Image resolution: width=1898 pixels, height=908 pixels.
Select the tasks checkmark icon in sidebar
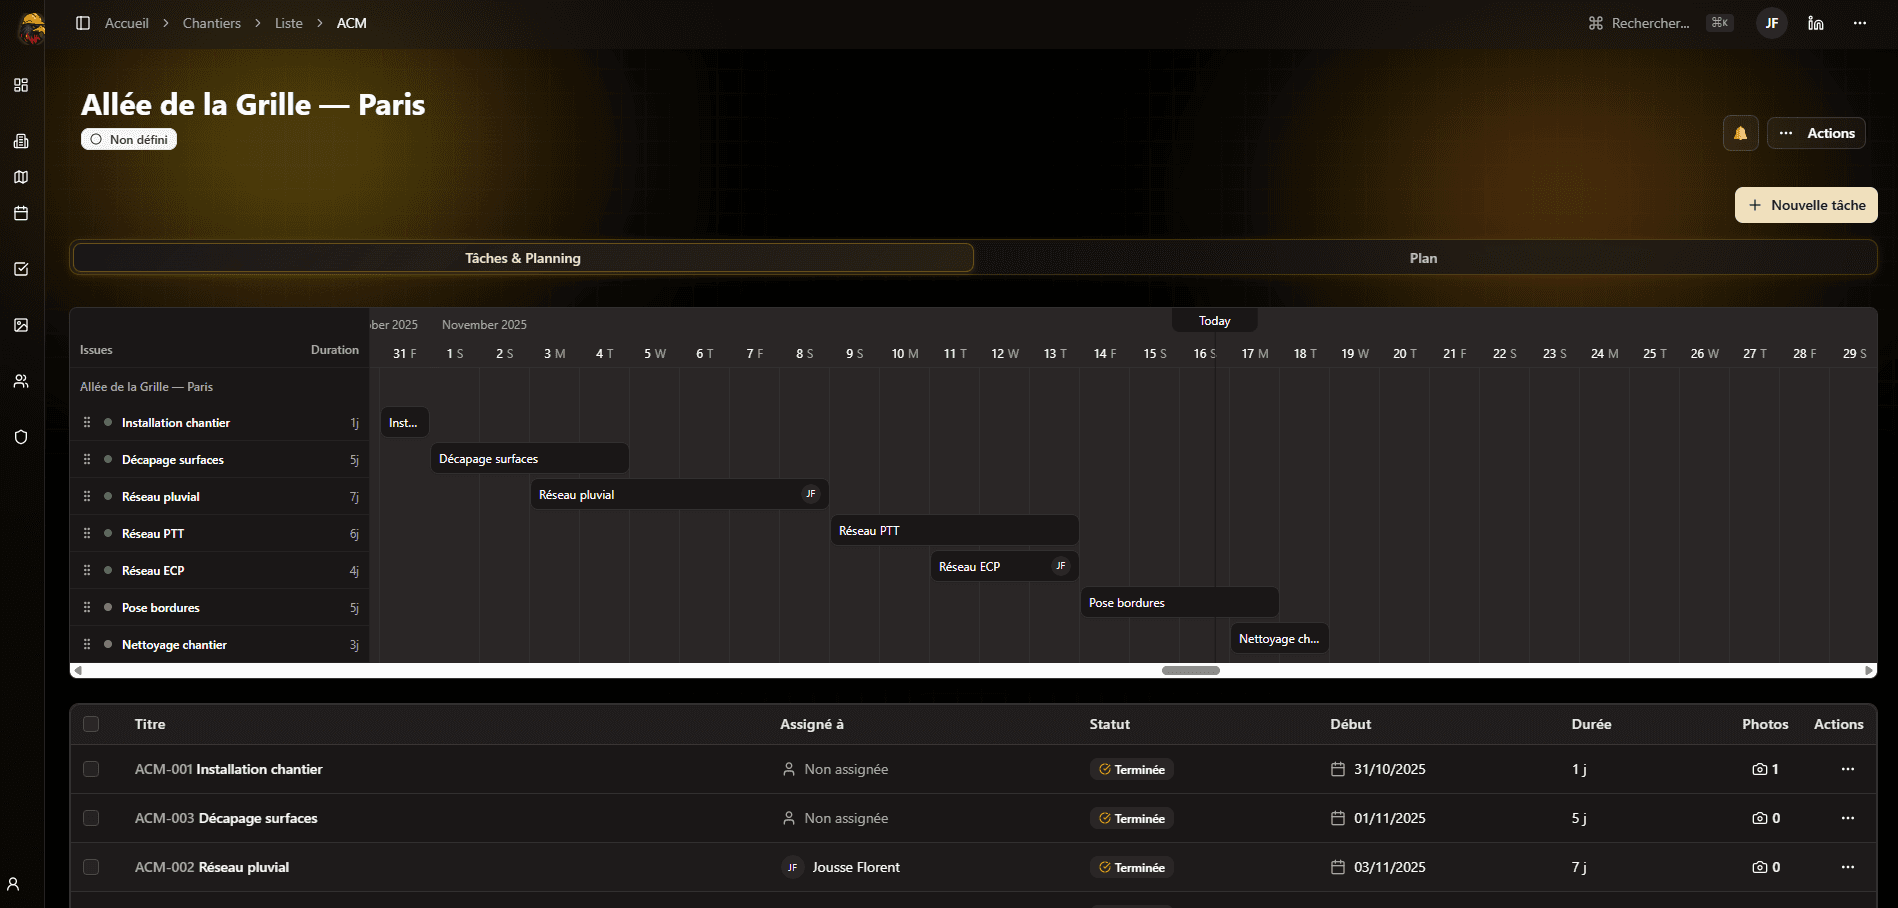[x=20, y=269]
